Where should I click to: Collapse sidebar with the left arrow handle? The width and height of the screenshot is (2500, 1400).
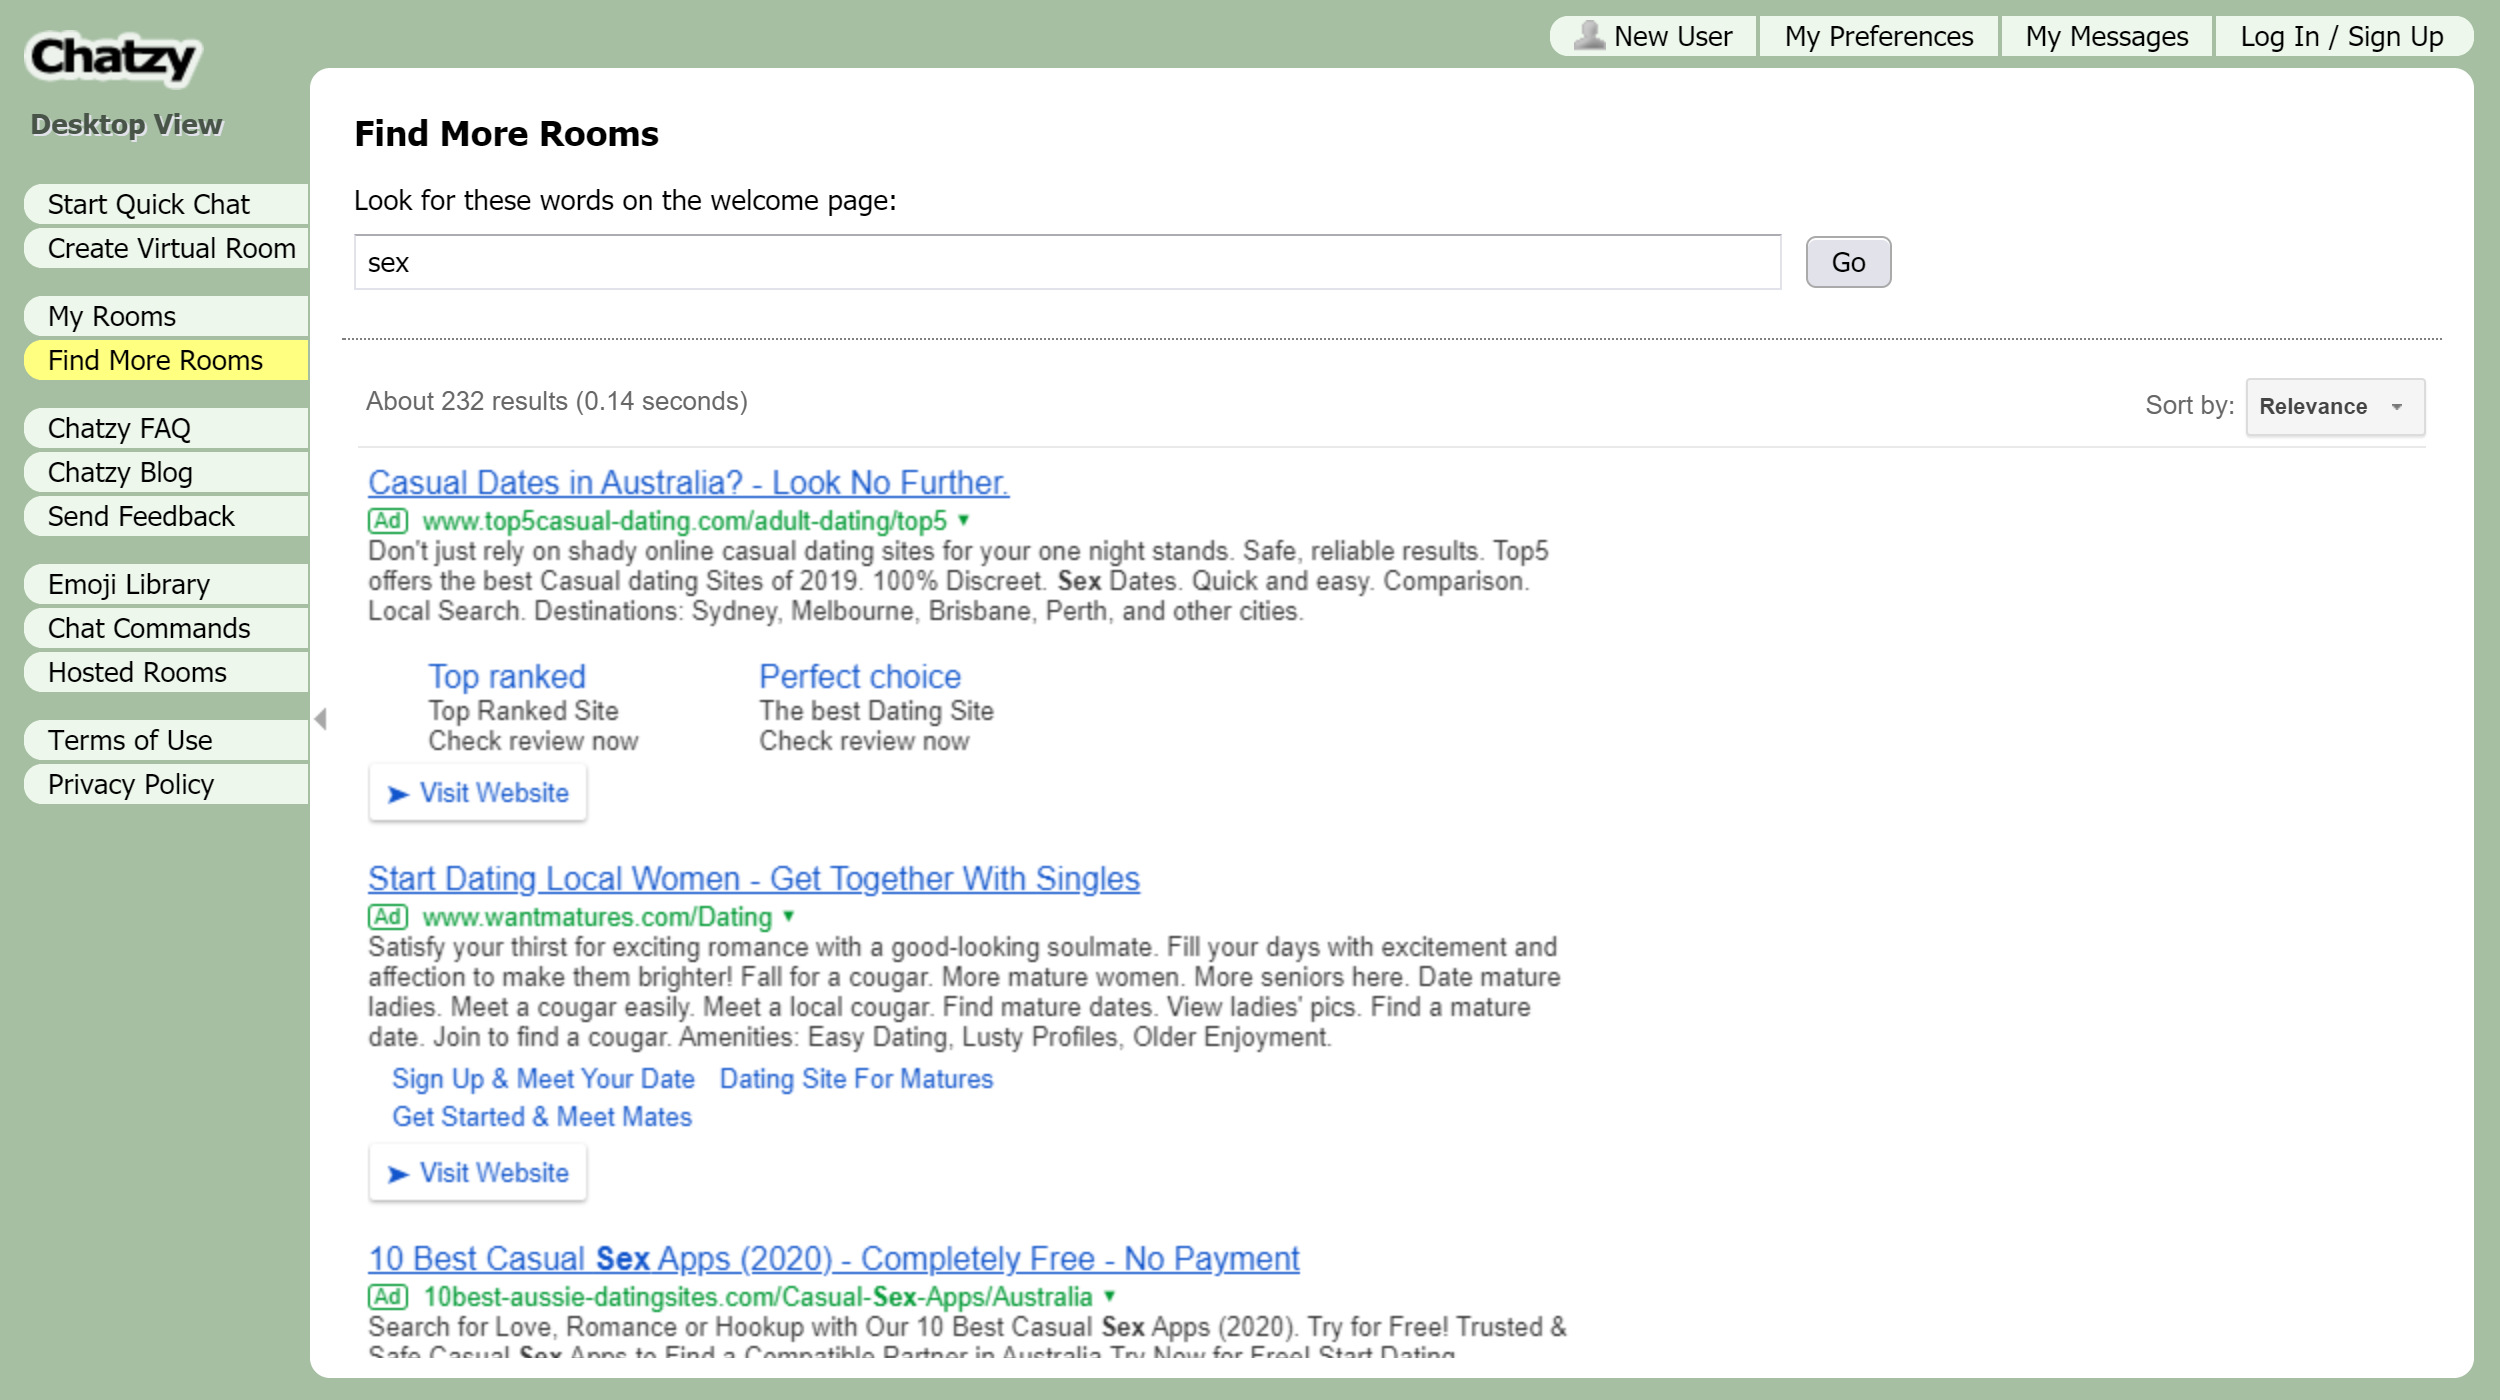click(321, 719)
